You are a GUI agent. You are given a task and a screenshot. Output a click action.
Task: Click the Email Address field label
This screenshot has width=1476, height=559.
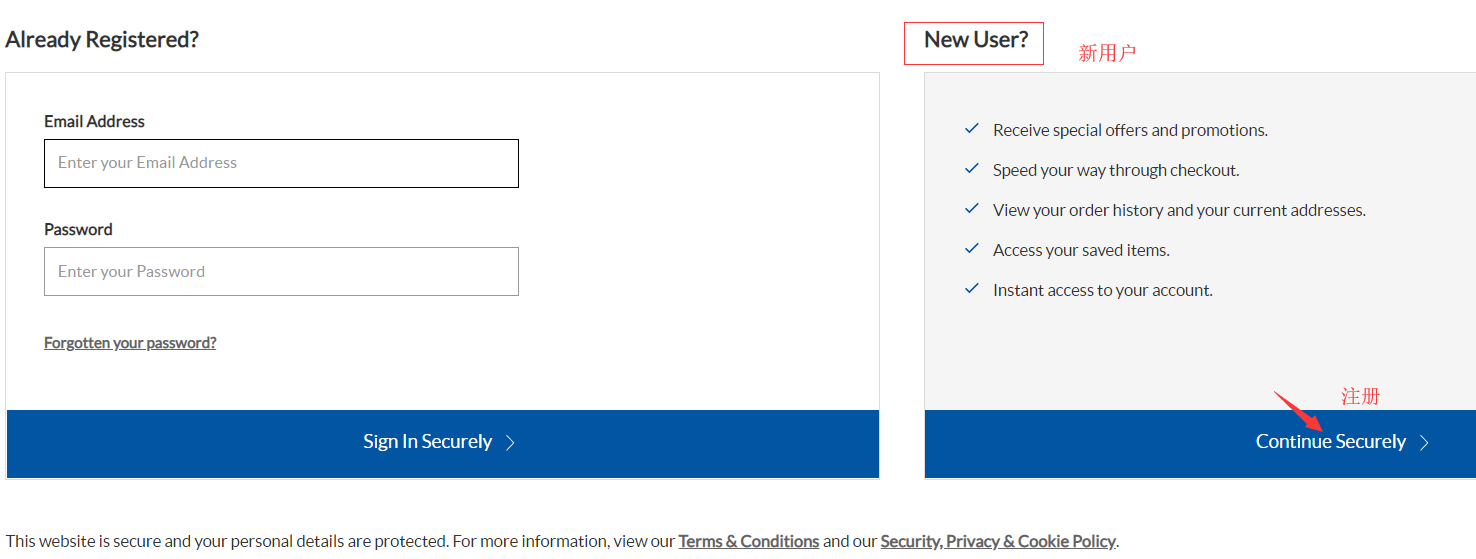pyautogui.click(x=94, y=121)
